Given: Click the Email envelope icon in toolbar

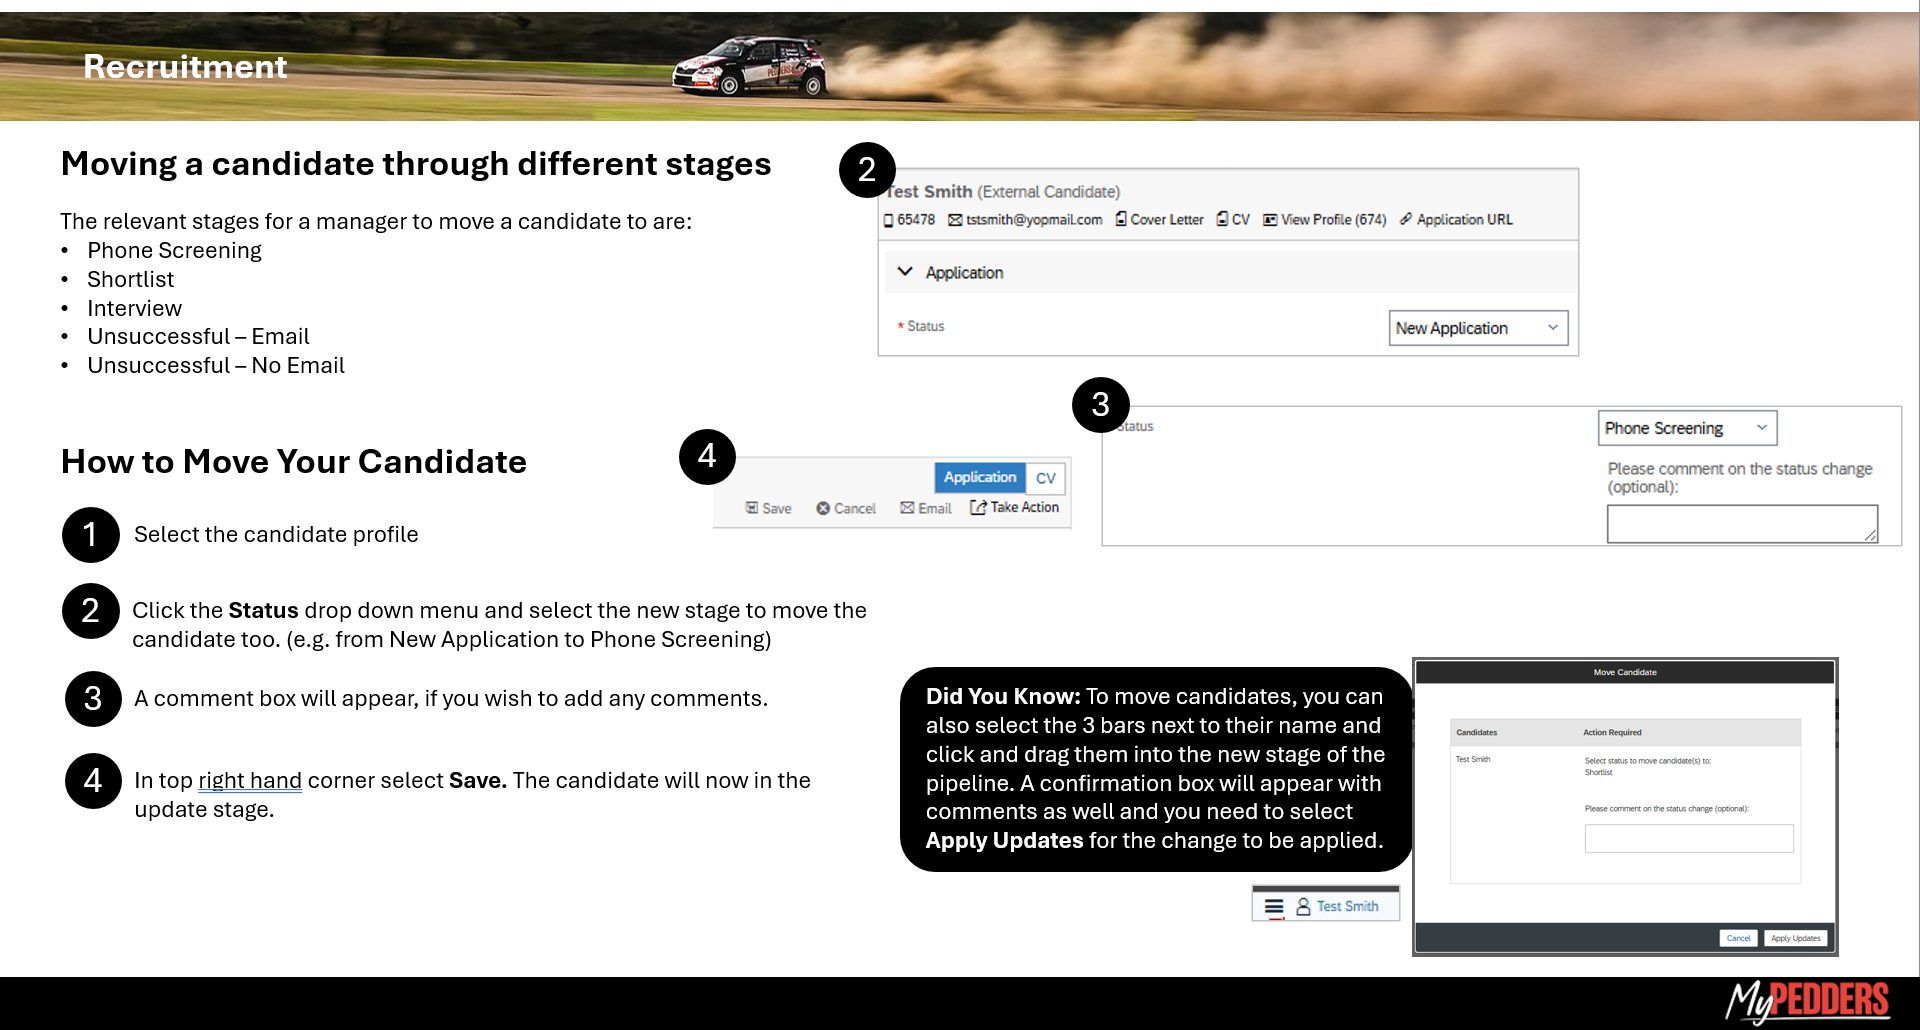Looking at the screenshot, I should coord(907,508).
